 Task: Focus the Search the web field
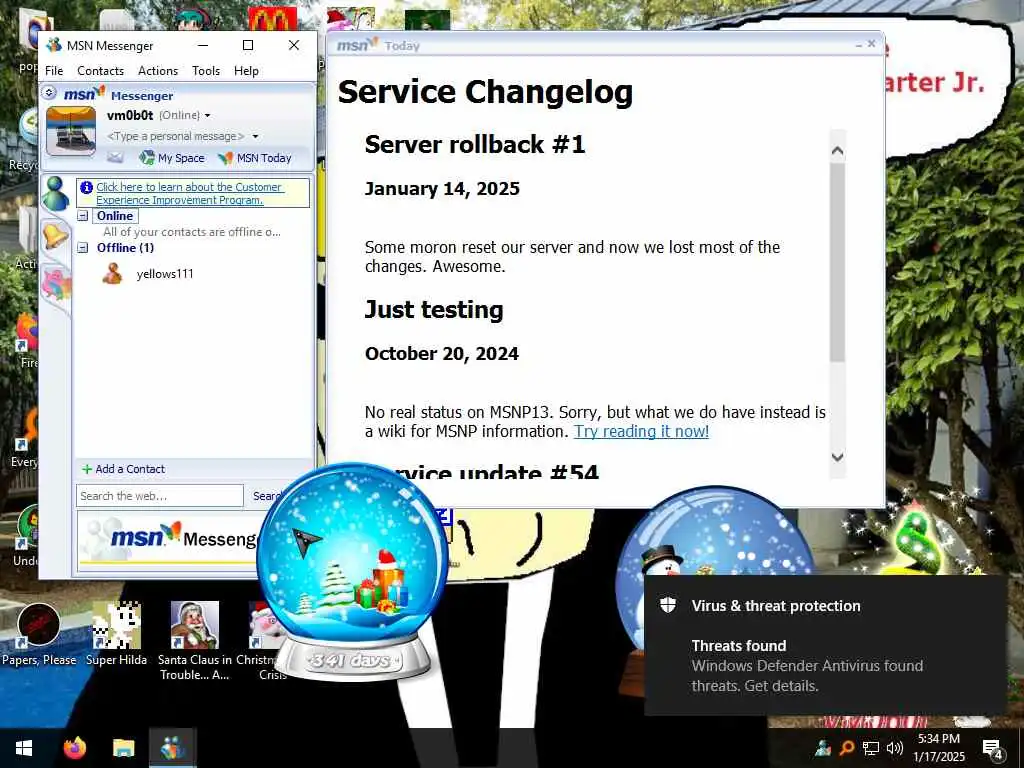click(x=159, y=496)
